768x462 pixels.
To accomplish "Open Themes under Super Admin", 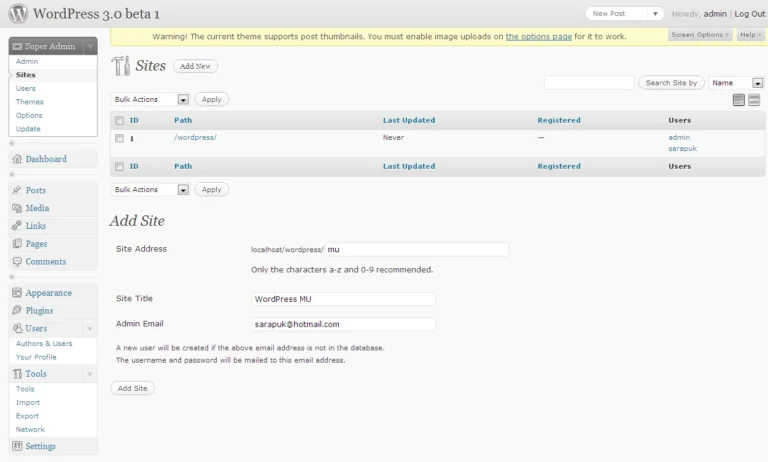I will pyautogui.click(x=29, y=102).
